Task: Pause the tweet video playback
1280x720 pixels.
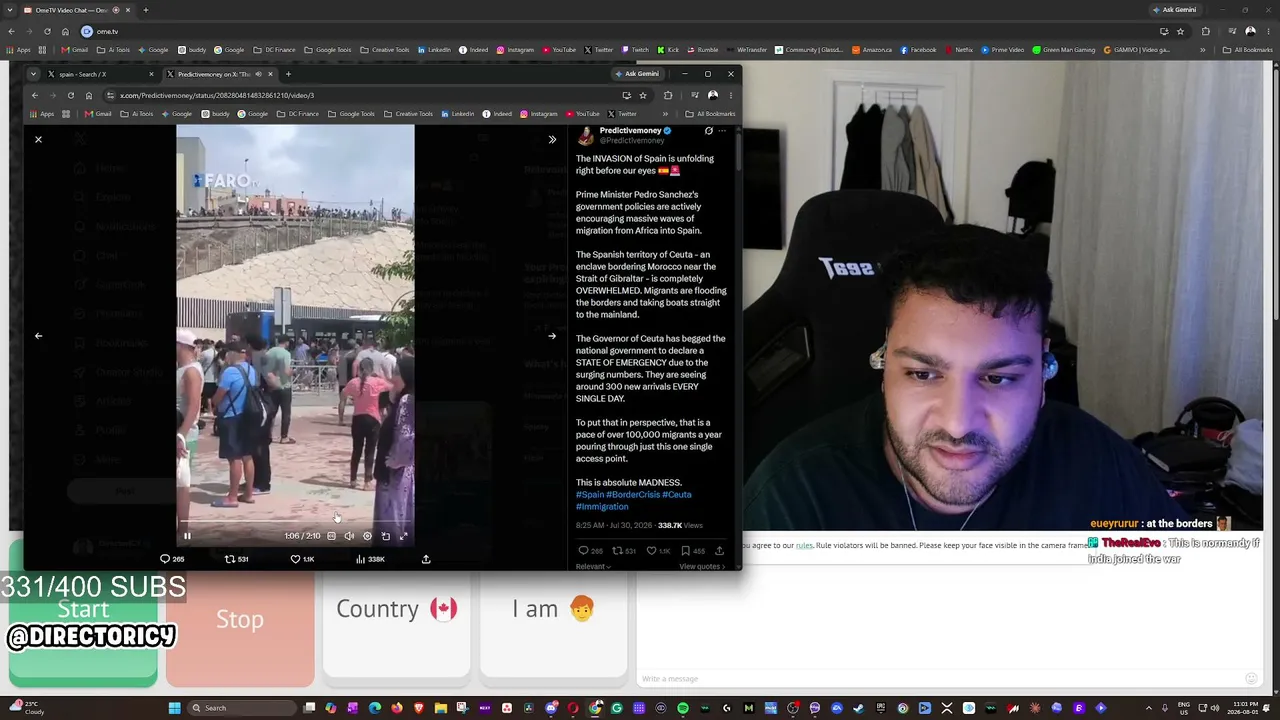Action: click(x=187, y=536)
